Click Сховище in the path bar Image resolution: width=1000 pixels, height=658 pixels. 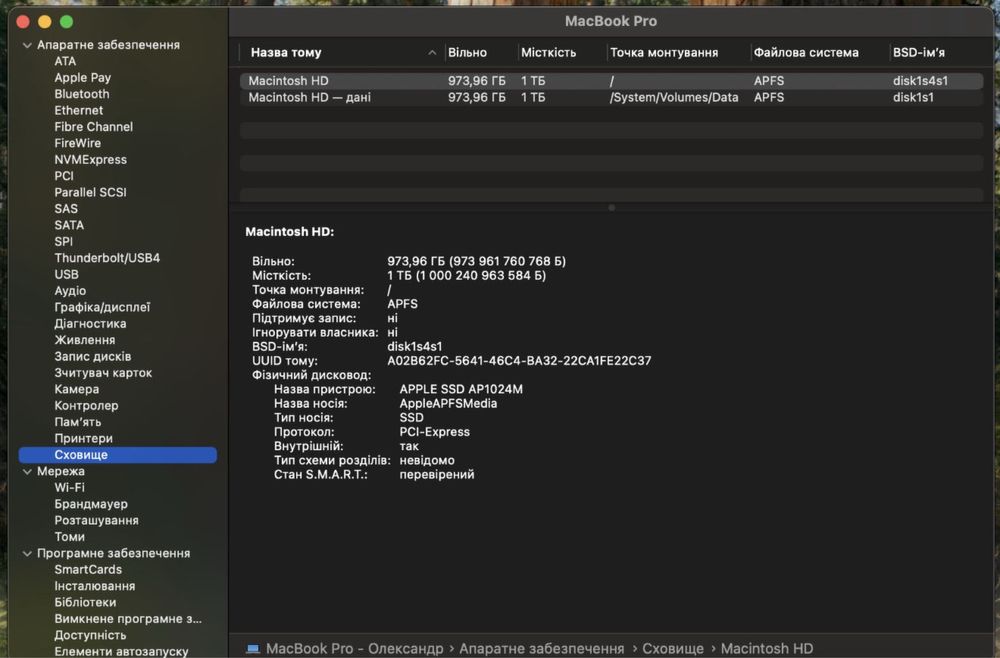tap(673, 648)
